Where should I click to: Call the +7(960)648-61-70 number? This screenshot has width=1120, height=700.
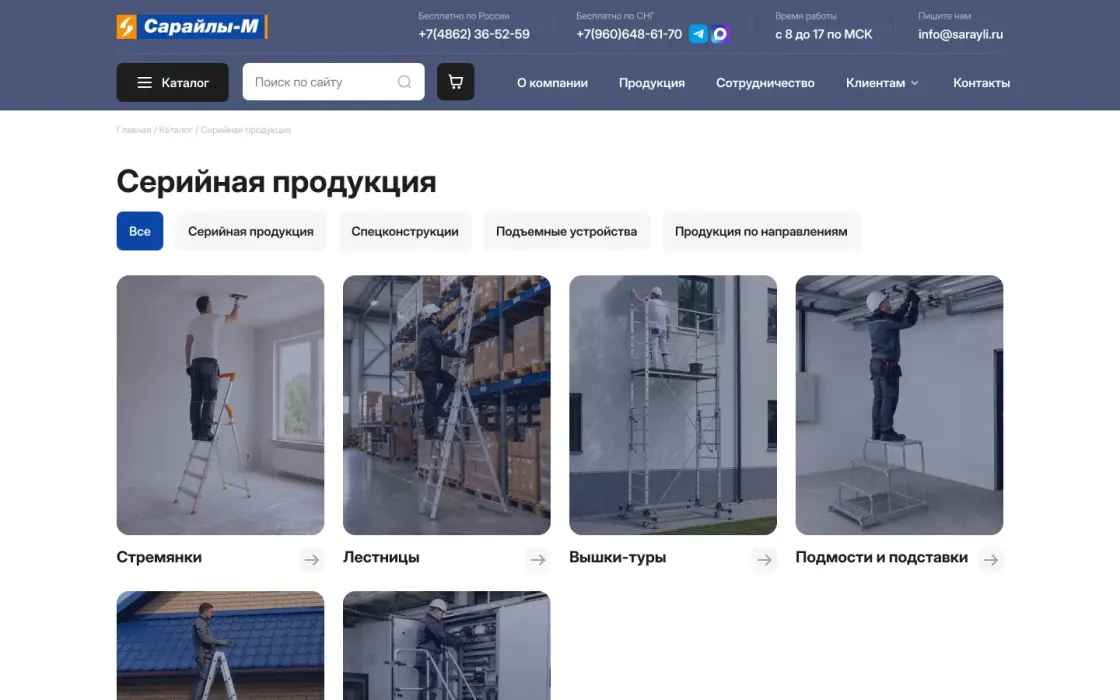tap(629, 34)
